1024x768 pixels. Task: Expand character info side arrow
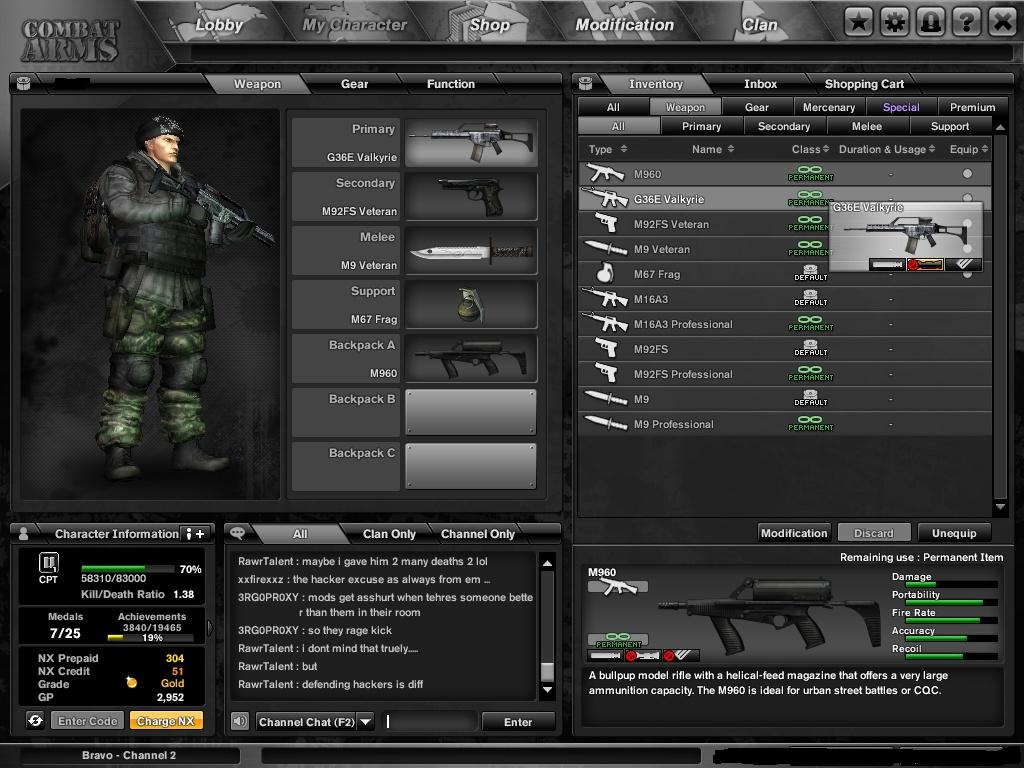coord(210,628)
